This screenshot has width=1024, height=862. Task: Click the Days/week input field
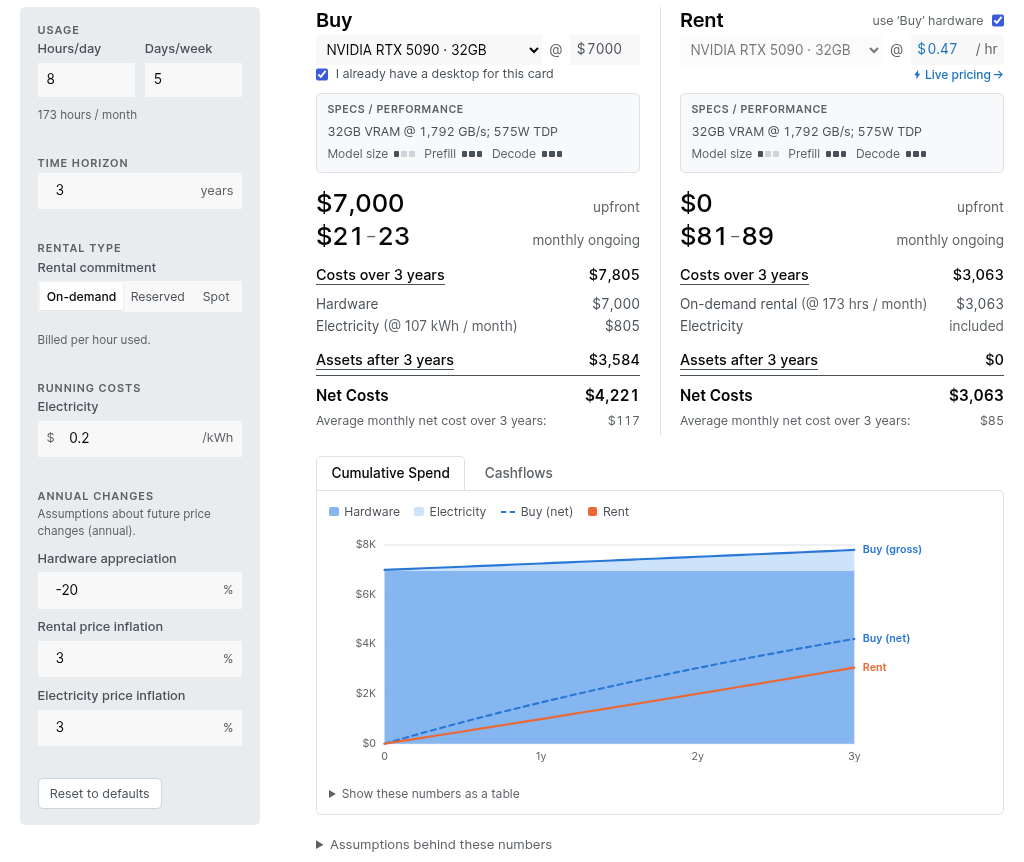tap(193, 80)
